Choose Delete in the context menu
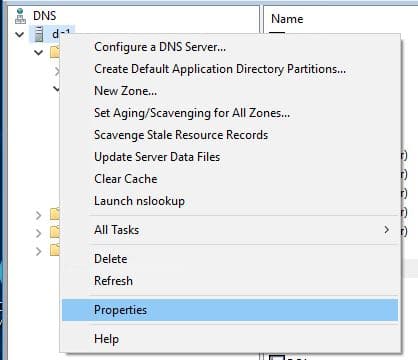 (230, 259)
